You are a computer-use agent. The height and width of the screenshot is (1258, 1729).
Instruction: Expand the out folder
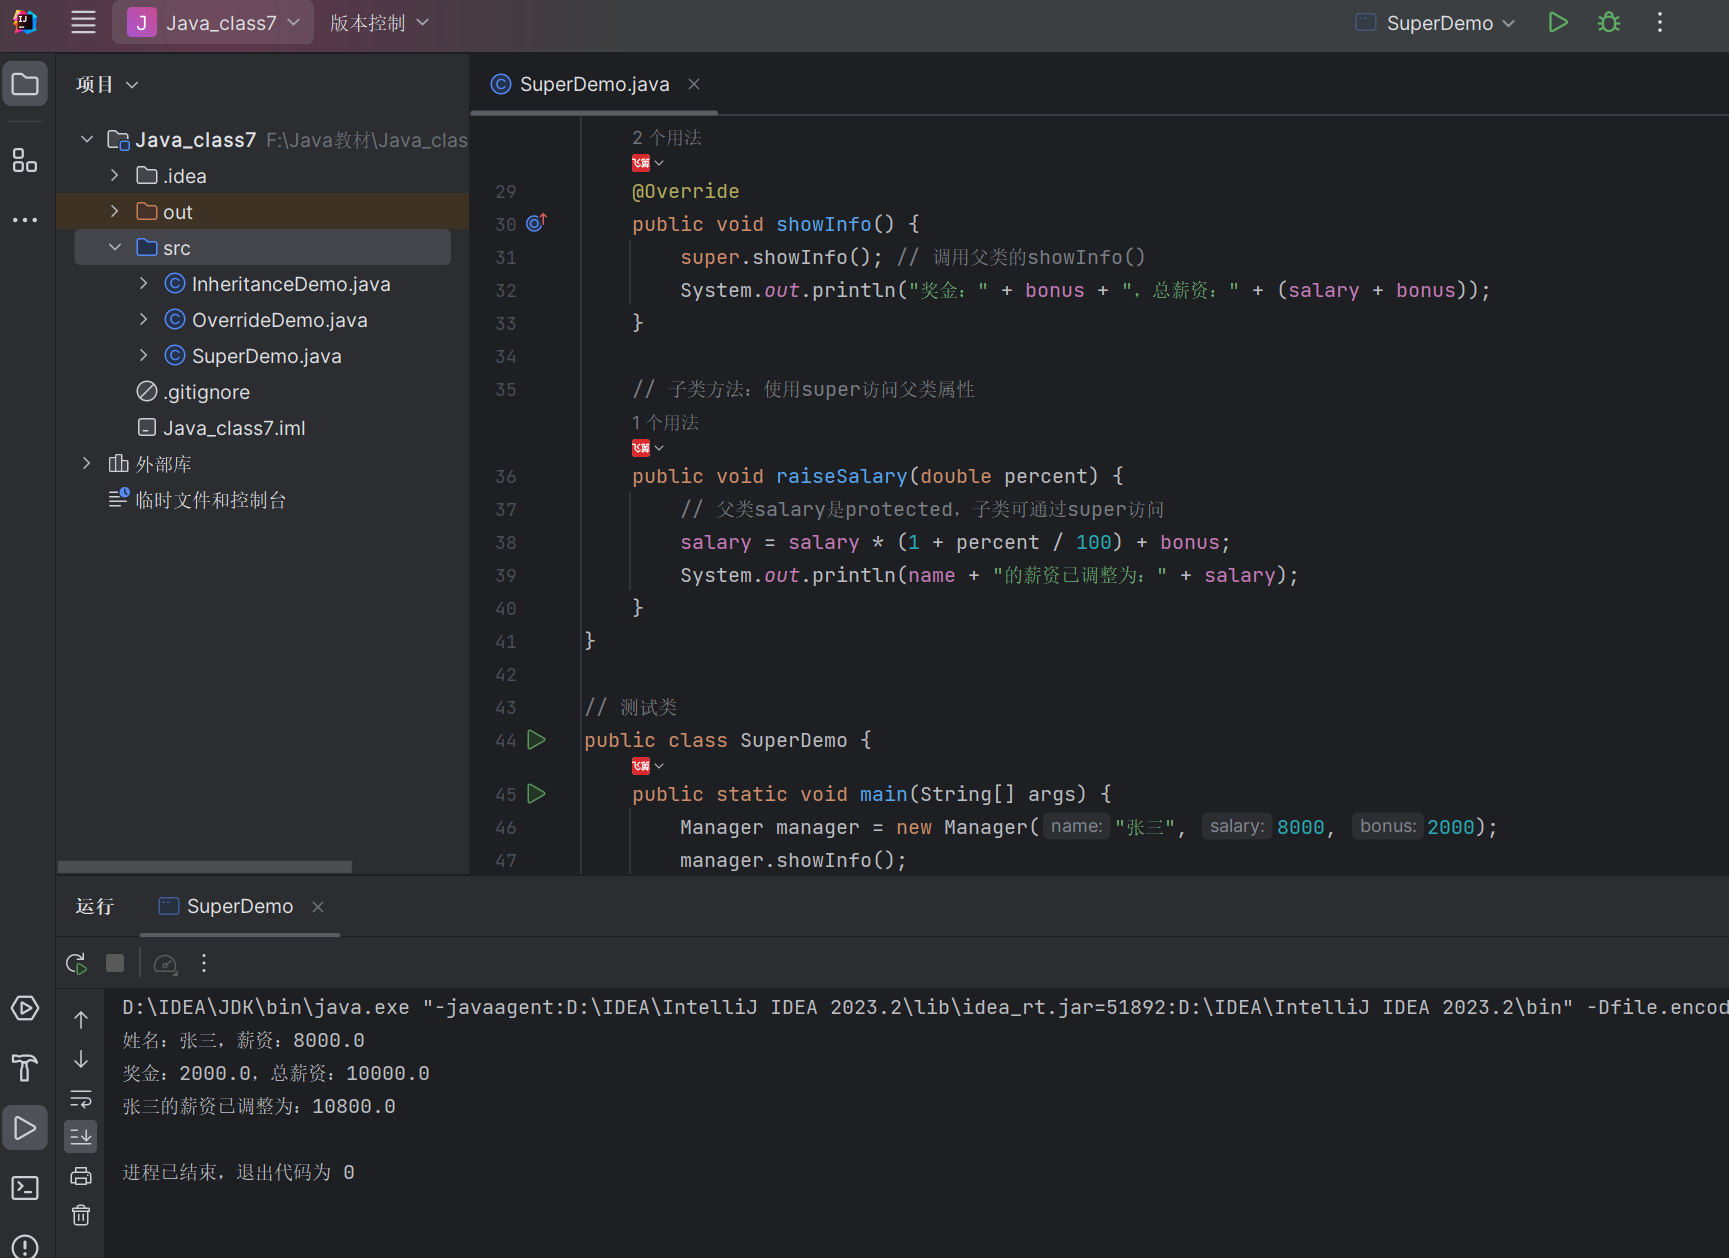(115, 212)
